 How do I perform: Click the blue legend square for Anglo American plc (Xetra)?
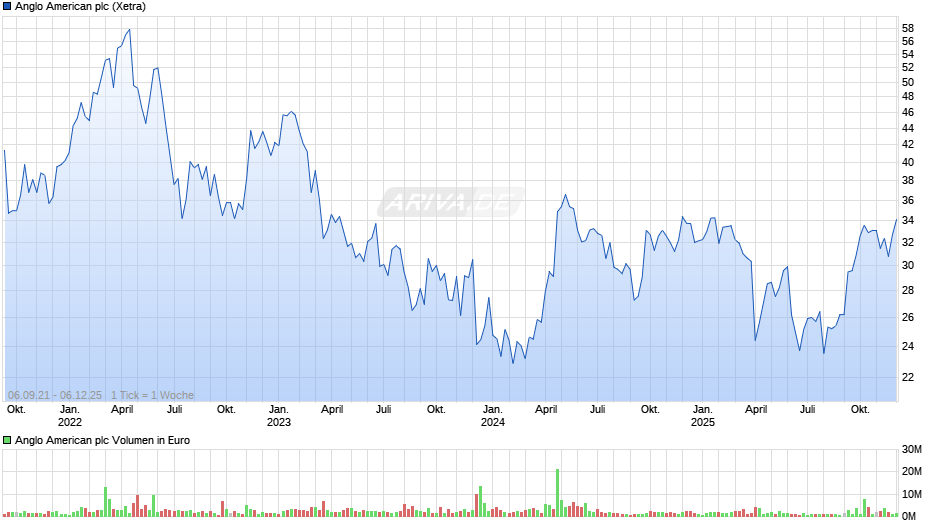(7, 7)
